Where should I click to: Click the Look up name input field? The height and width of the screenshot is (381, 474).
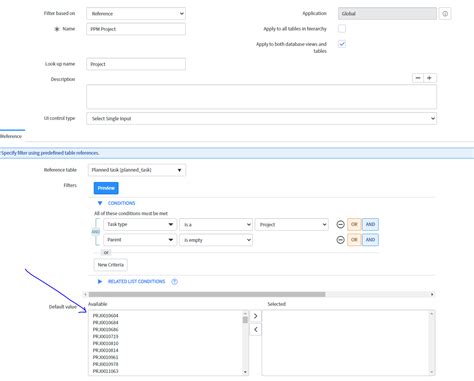coord(136,64)
